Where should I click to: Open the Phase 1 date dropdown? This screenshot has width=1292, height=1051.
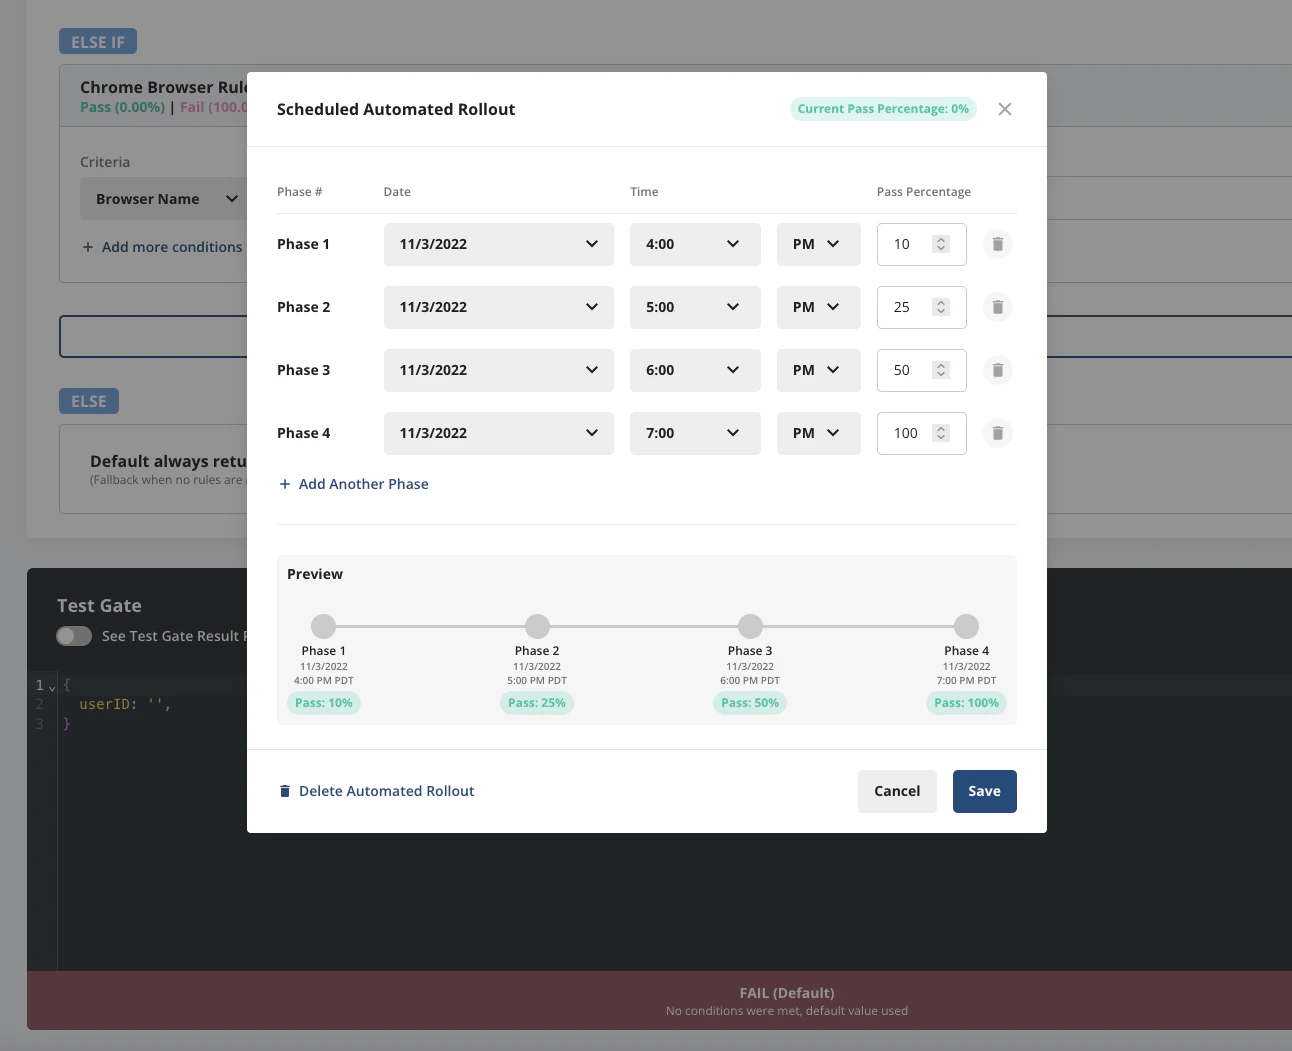(499, 244)
